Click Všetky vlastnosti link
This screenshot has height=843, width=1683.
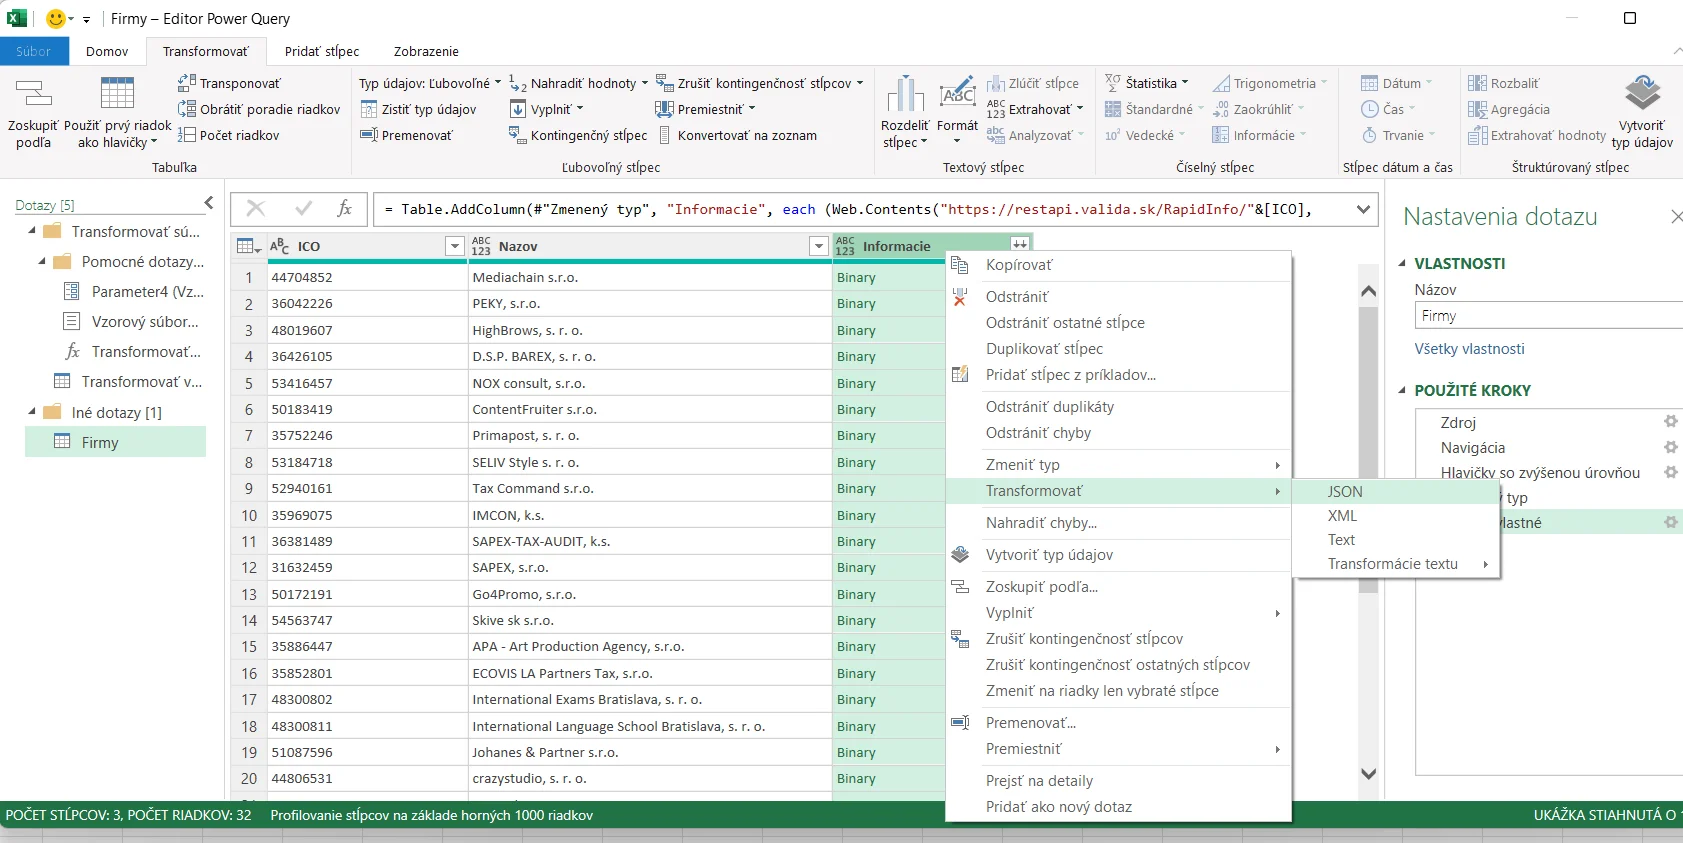(1469, 348)
